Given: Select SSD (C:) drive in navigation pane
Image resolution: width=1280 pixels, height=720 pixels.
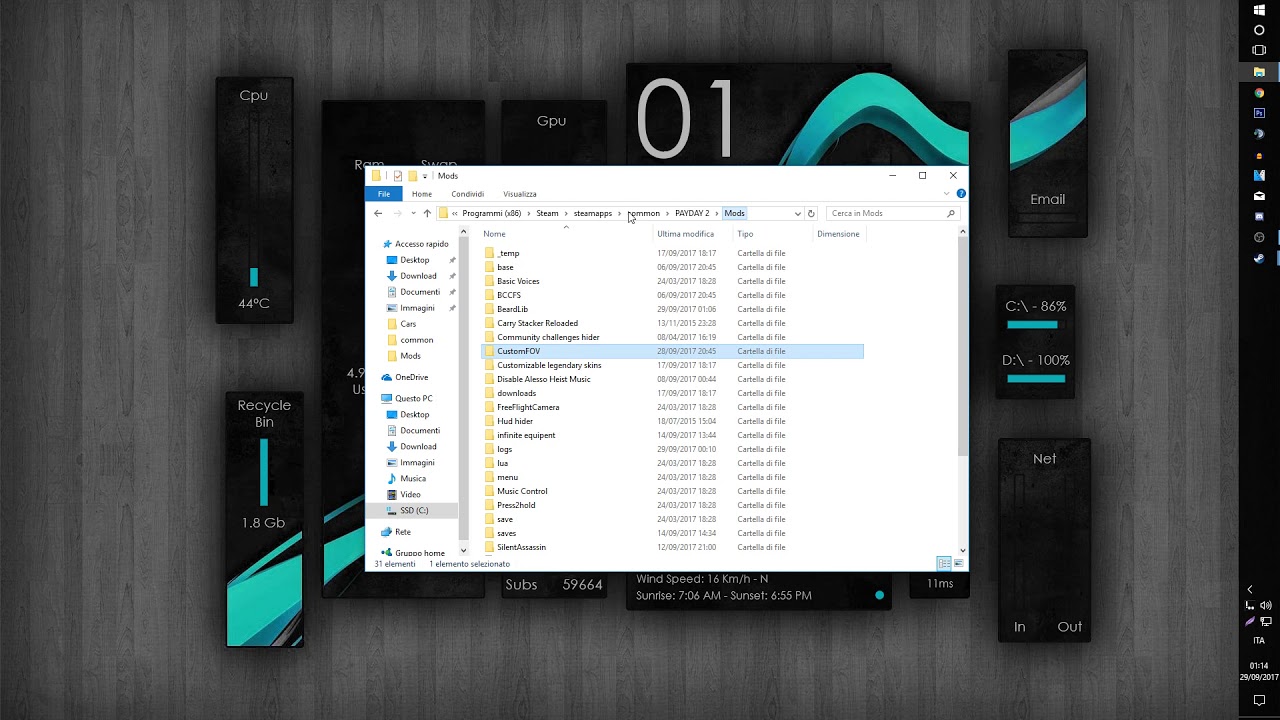Looking at the screenshot, I should [414, 510].
